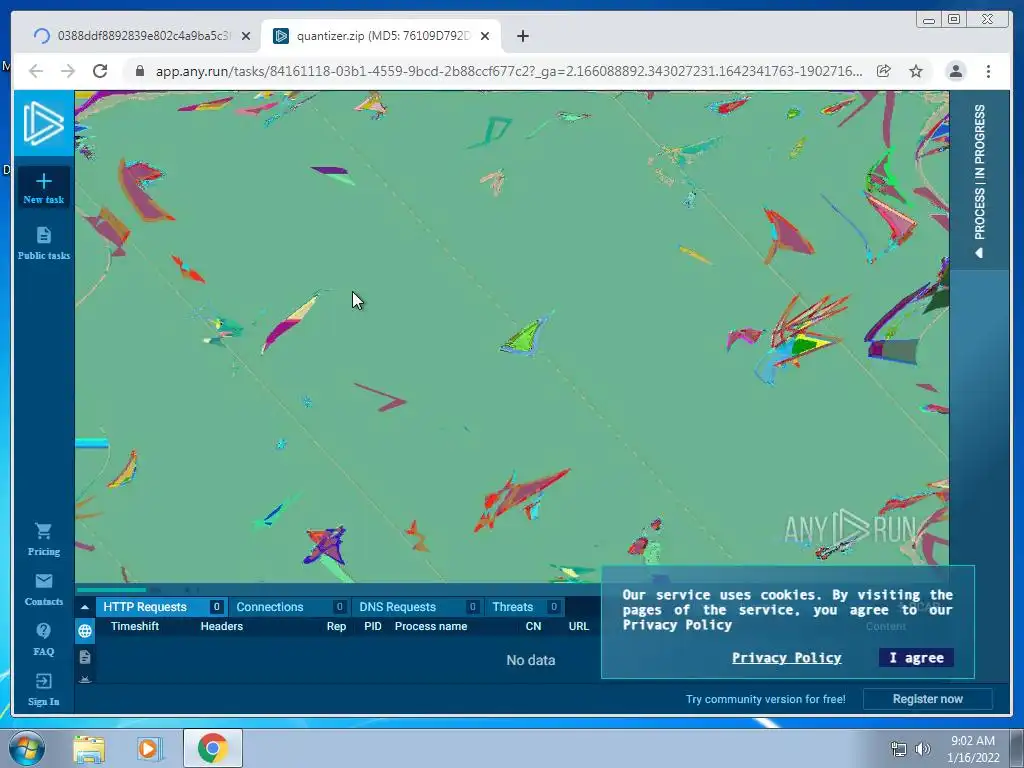Click the I agree cookie button
The width and height of the screenshot is (1024, 768).
click(916, 658)
